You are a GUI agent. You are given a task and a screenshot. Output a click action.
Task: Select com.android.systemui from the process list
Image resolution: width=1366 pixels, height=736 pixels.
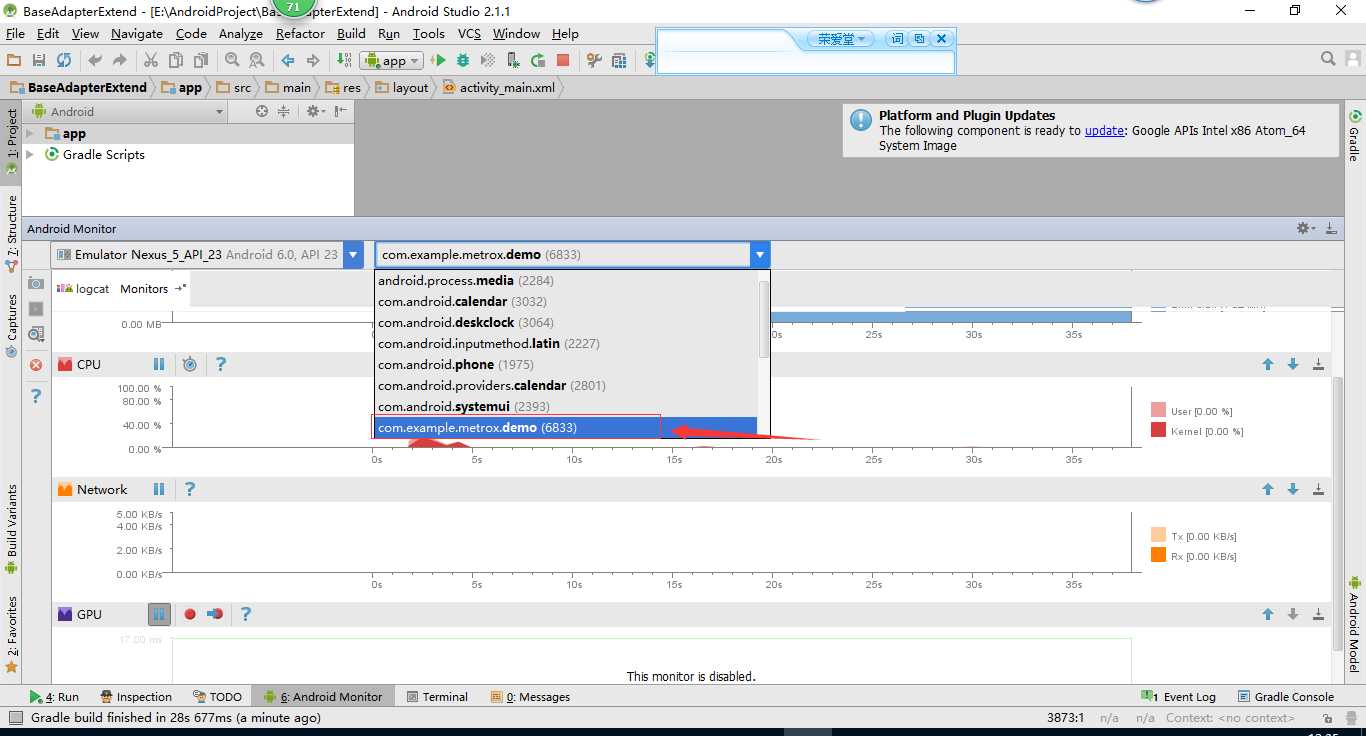pos(566,406)
